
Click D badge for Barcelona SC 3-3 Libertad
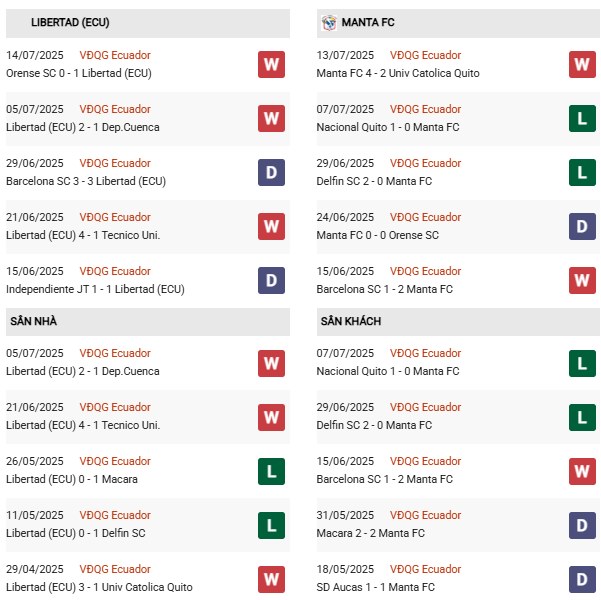271,173
